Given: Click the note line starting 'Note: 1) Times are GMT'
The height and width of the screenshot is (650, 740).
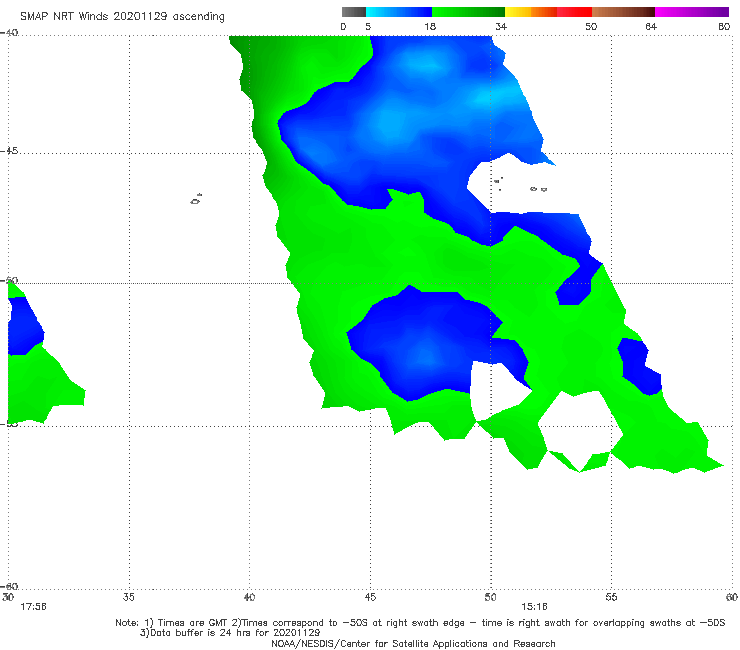Looking at the screenshot, I should [420, 623].
